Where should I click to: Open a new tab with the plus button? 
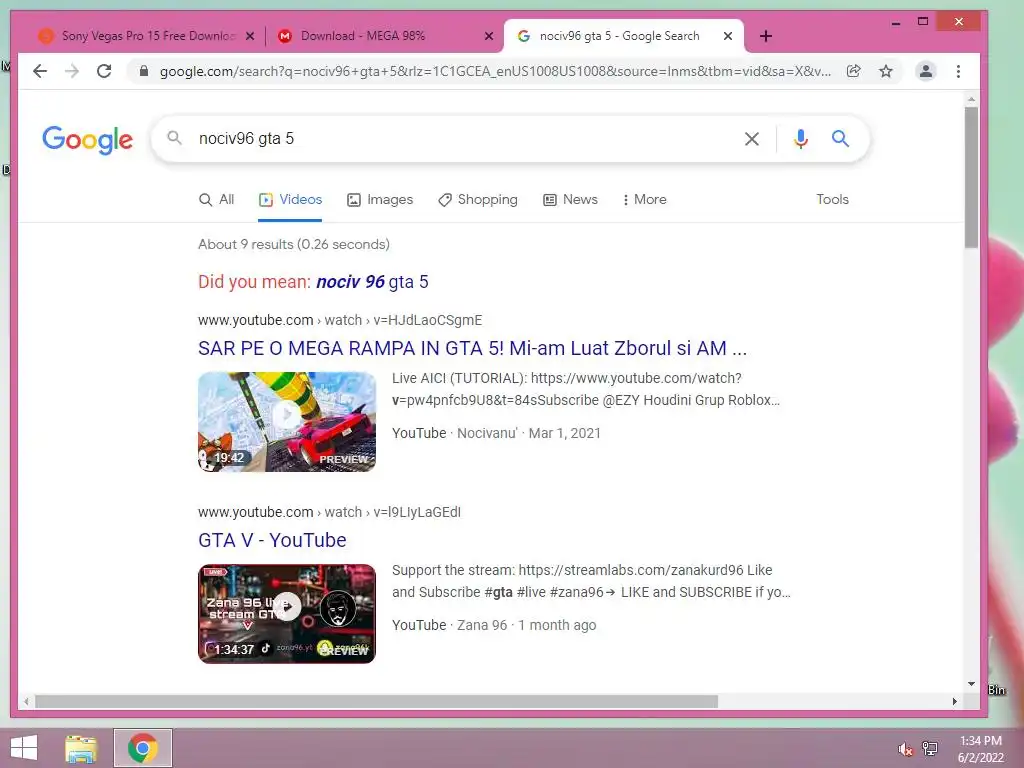(x=766, y=36)
